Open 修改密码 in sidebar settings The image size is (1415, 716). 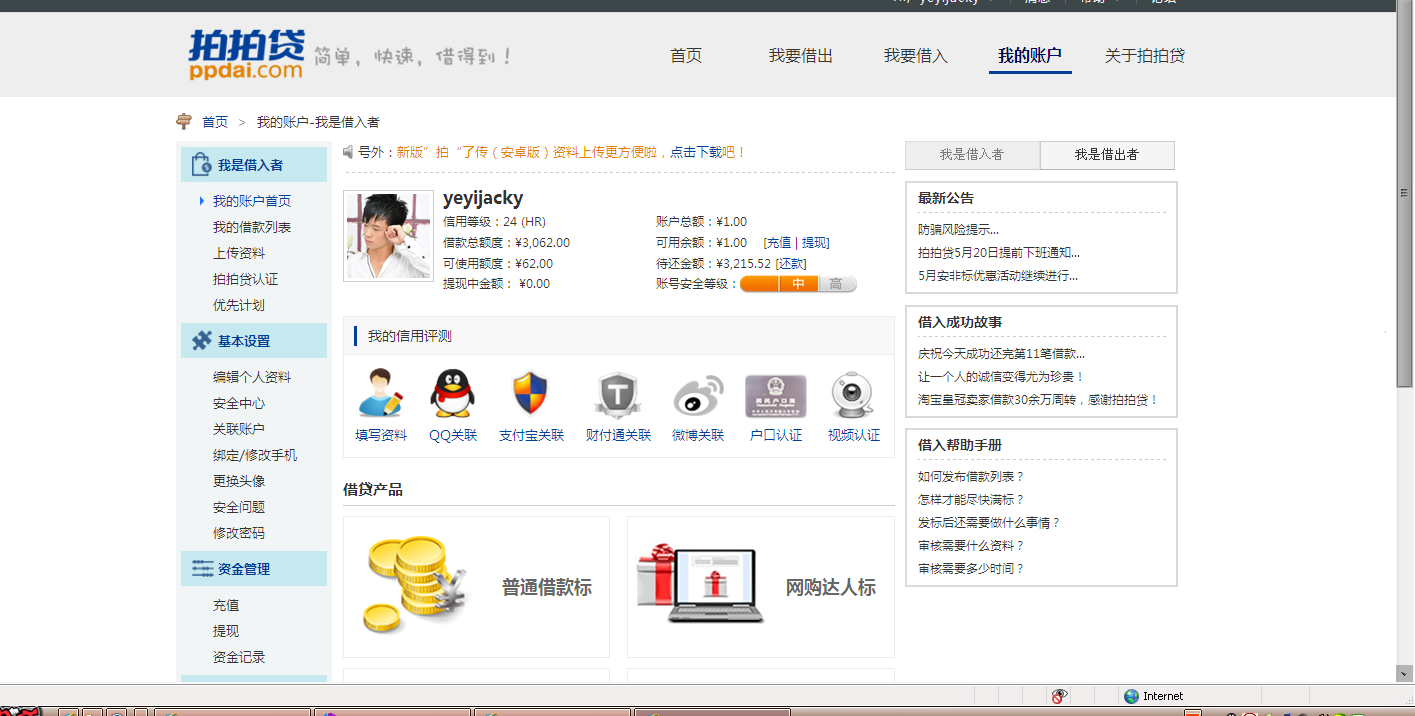(x=238, y=533)
